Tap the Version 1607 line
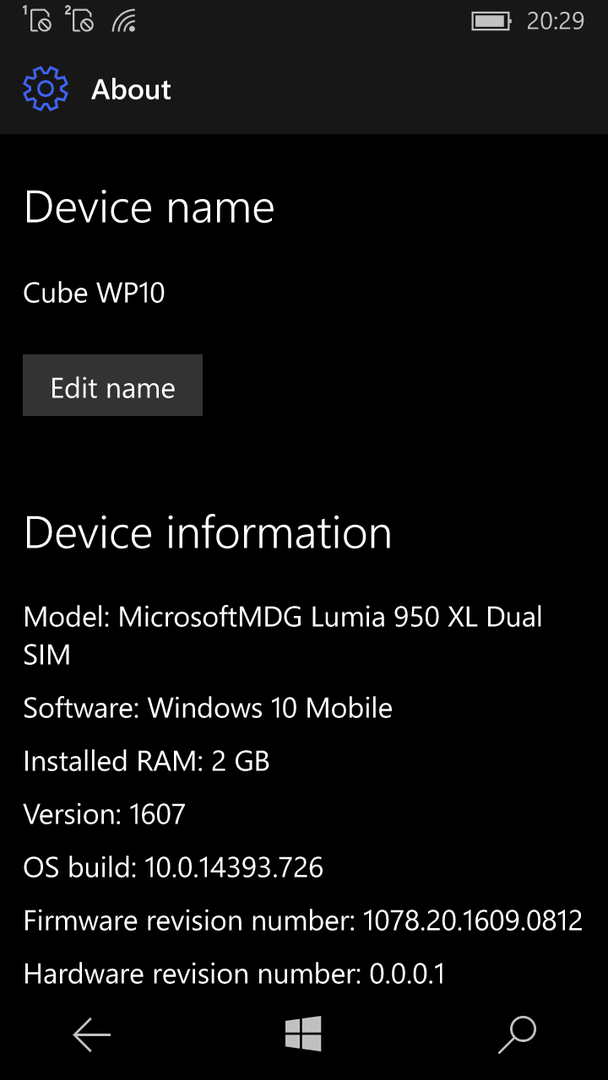This screenshot has width=608, height=1080. 105,815
